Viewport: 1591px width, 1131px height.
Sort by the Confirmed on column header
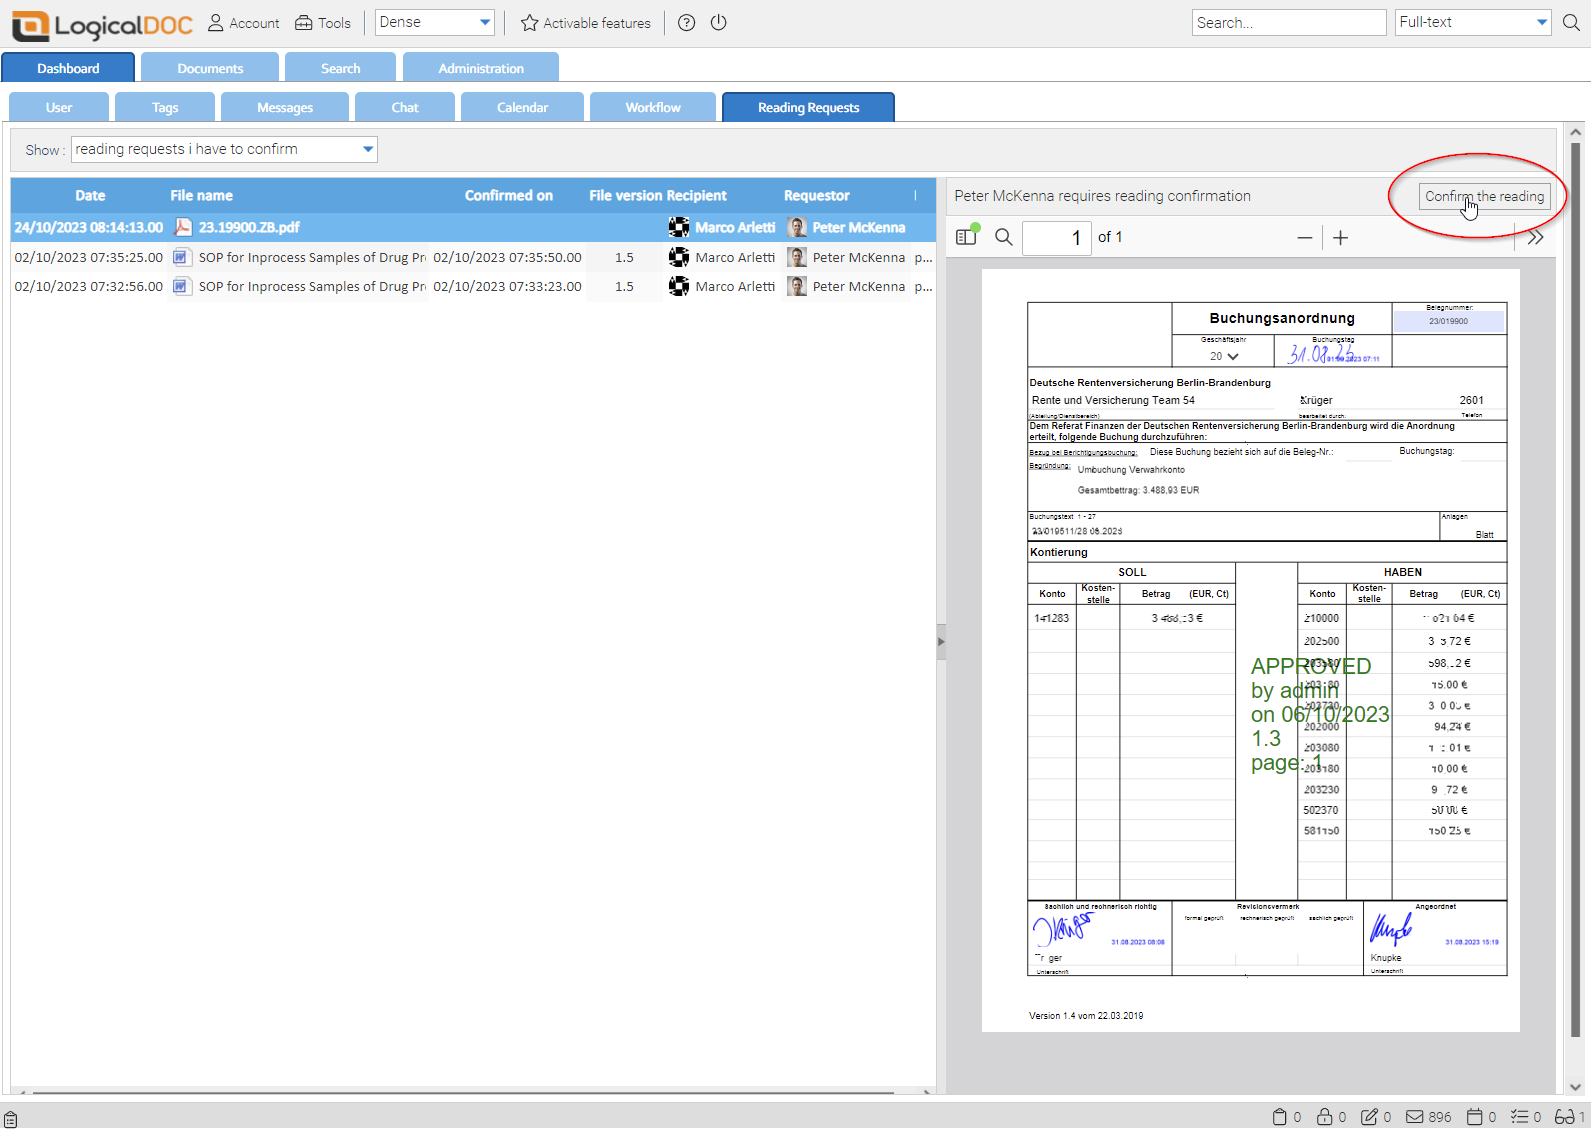pyautogui.click(x=508, y=196)
